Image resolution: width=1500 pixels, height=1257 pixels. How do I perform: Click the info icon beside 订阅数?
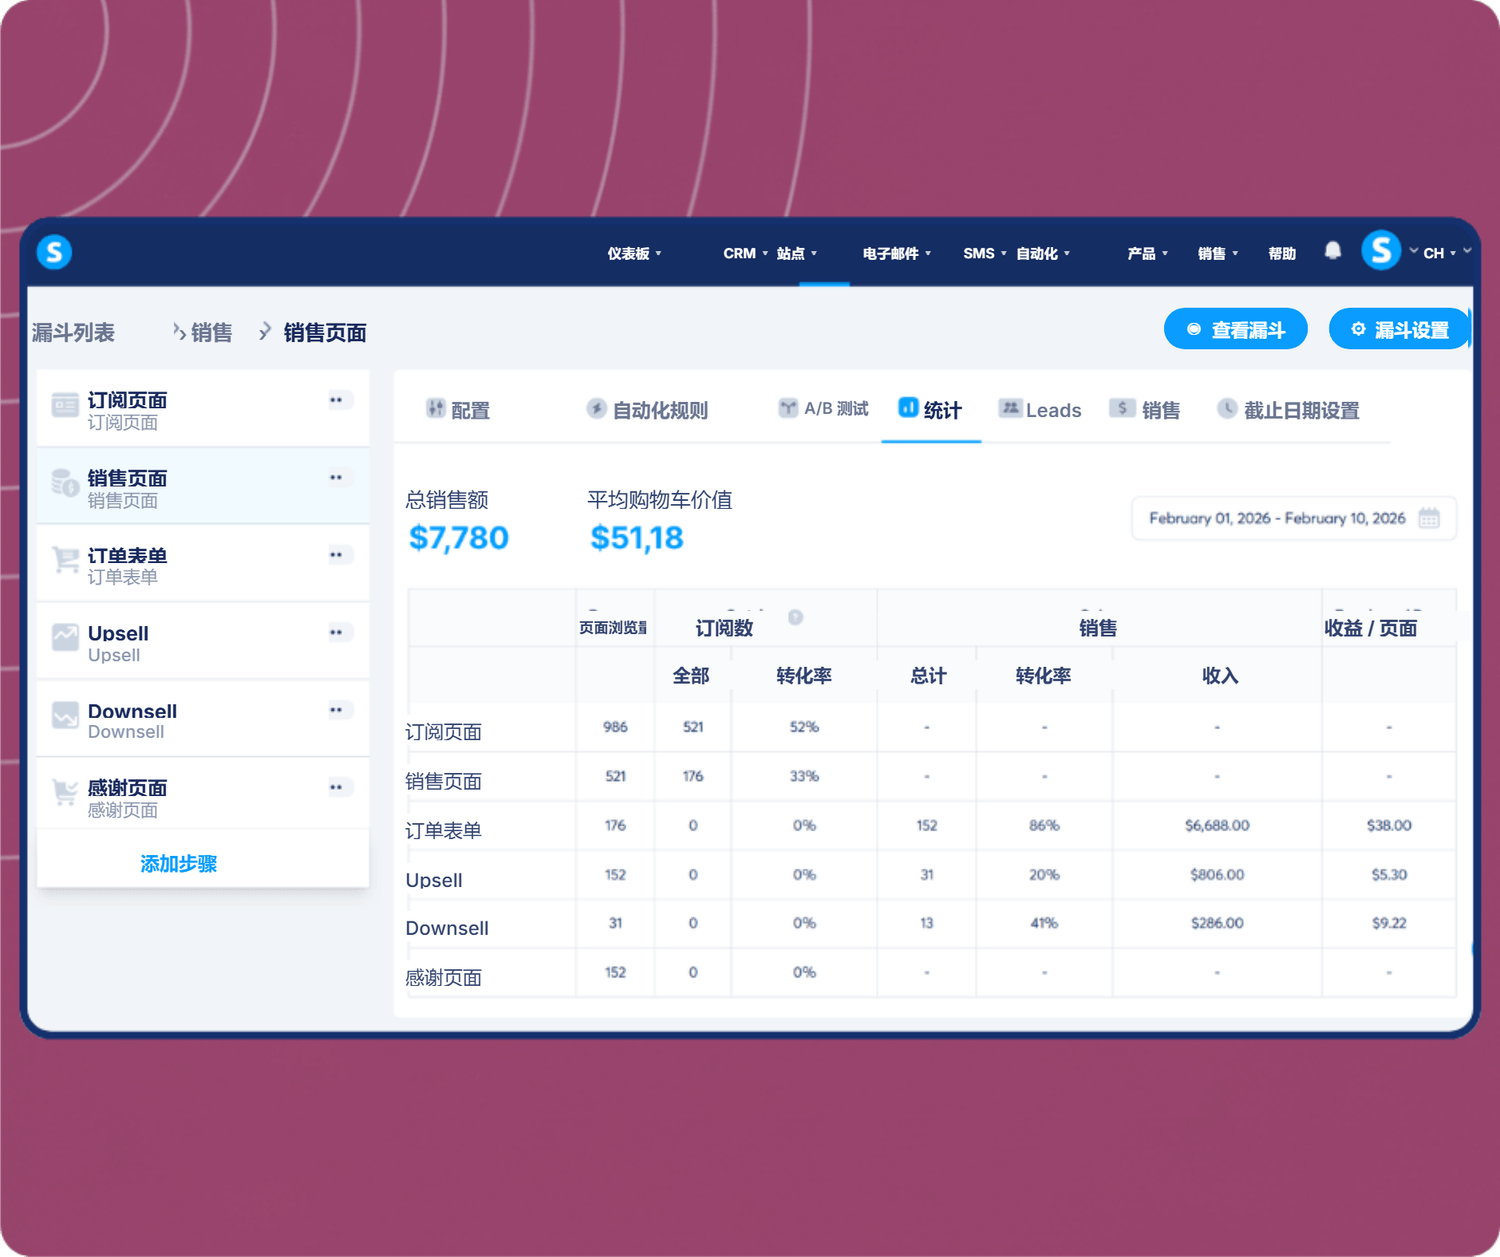pyautogui.click(x=795, y=617)
